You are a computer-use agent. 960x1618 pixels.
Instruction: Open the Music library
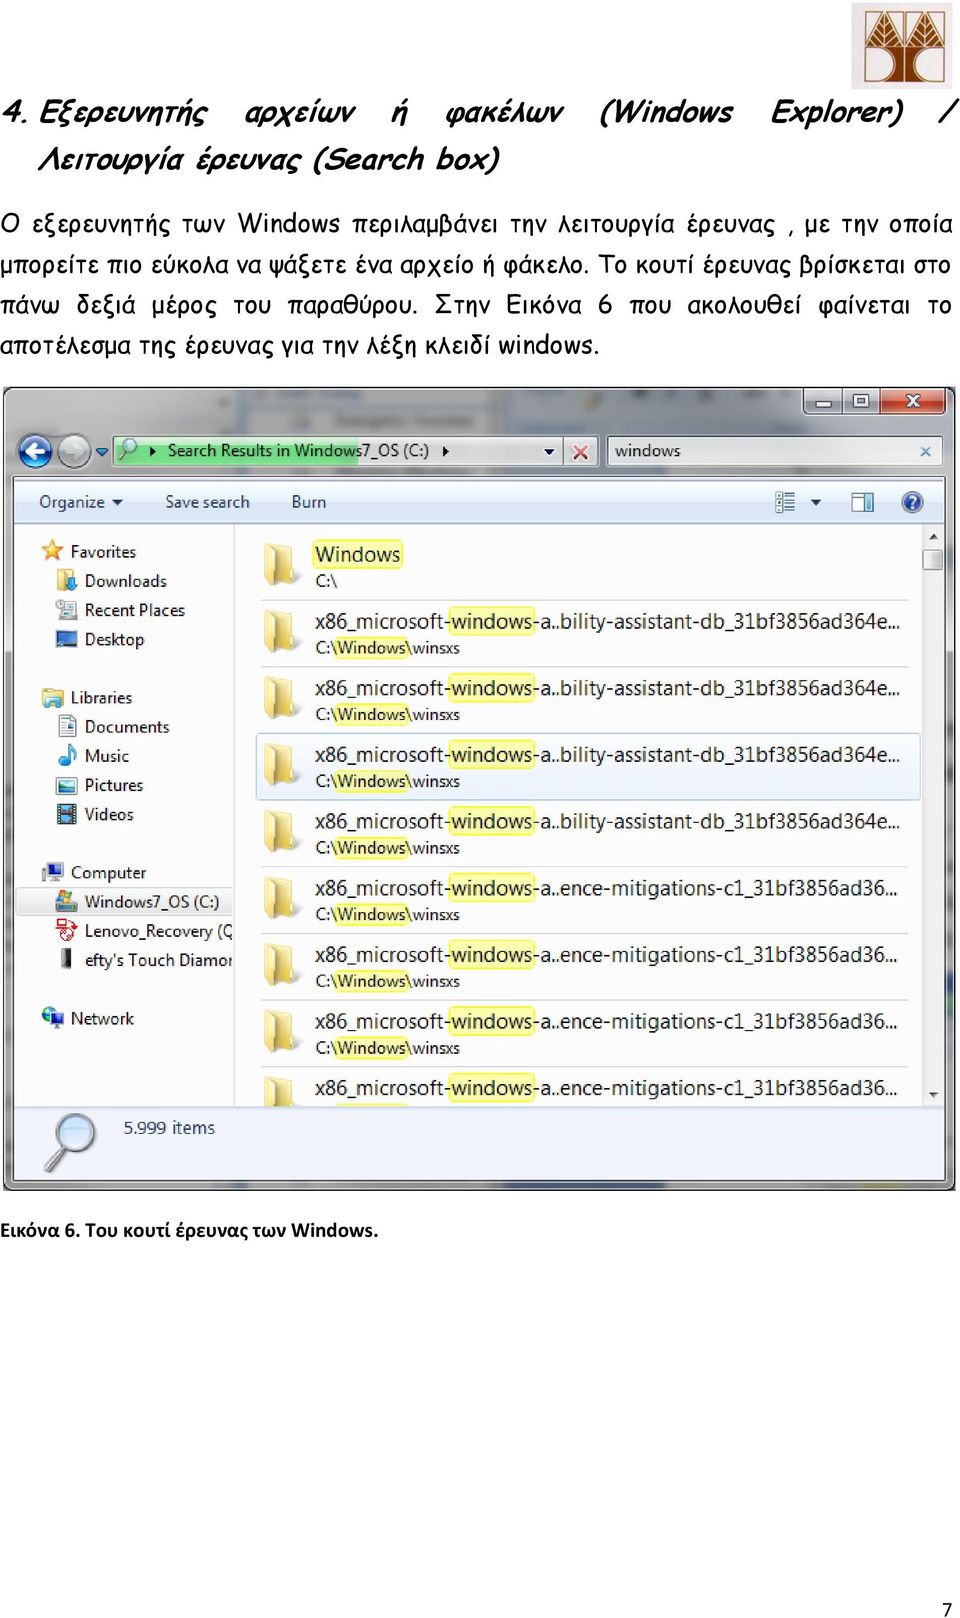107,756
